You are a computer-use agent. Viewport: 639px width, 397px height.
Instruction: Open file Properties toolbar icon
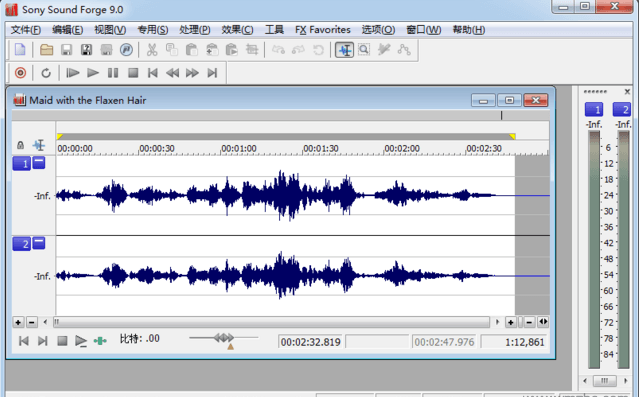point(126,50)
